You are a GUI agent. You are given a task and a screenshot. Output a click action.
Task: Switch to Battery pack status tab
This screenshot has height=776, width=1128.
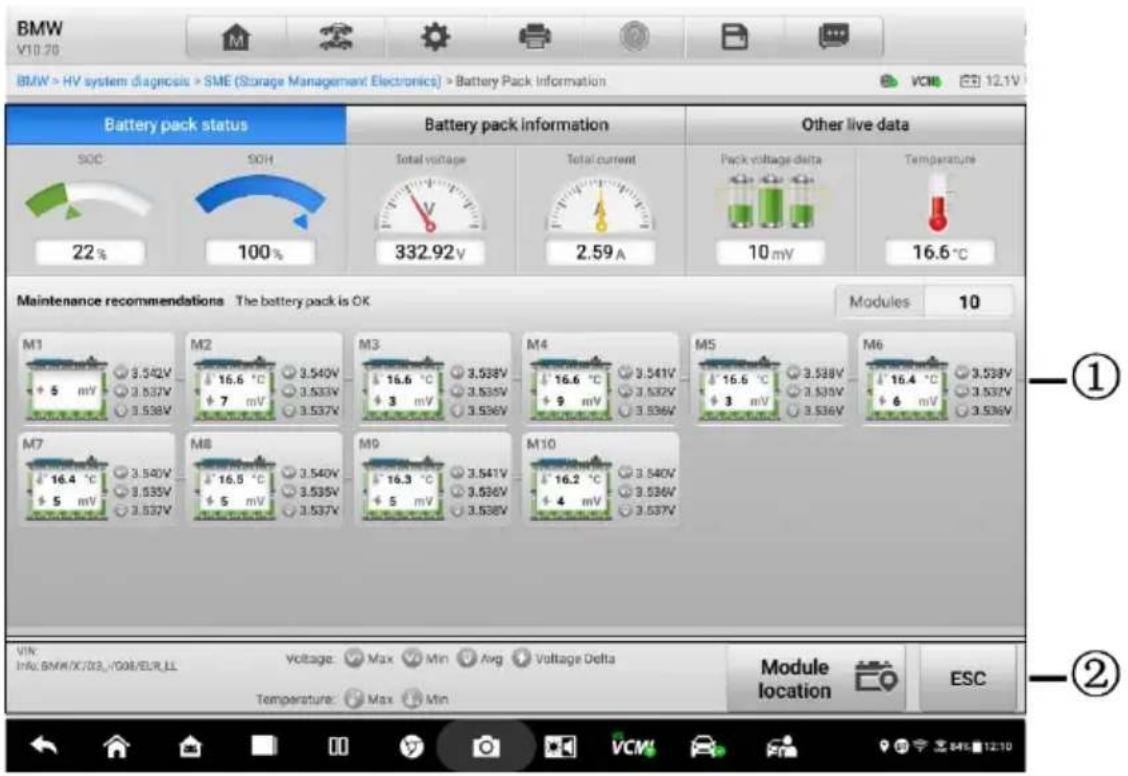176,125
